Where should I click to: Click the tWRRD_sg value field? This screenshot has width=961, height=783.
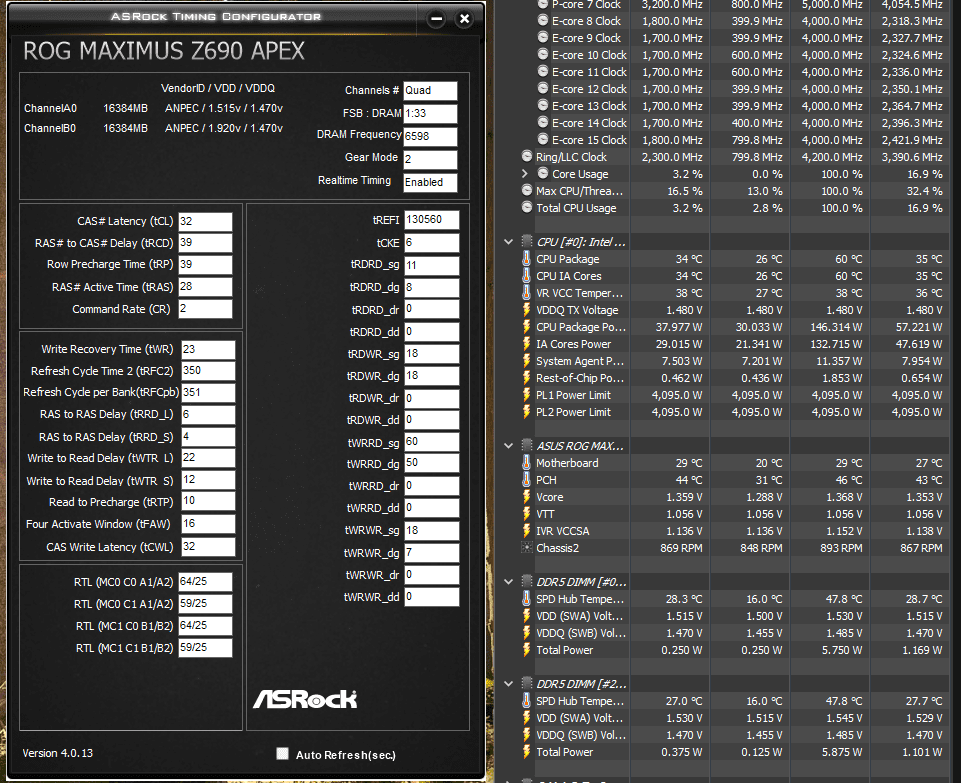(431, 442)
